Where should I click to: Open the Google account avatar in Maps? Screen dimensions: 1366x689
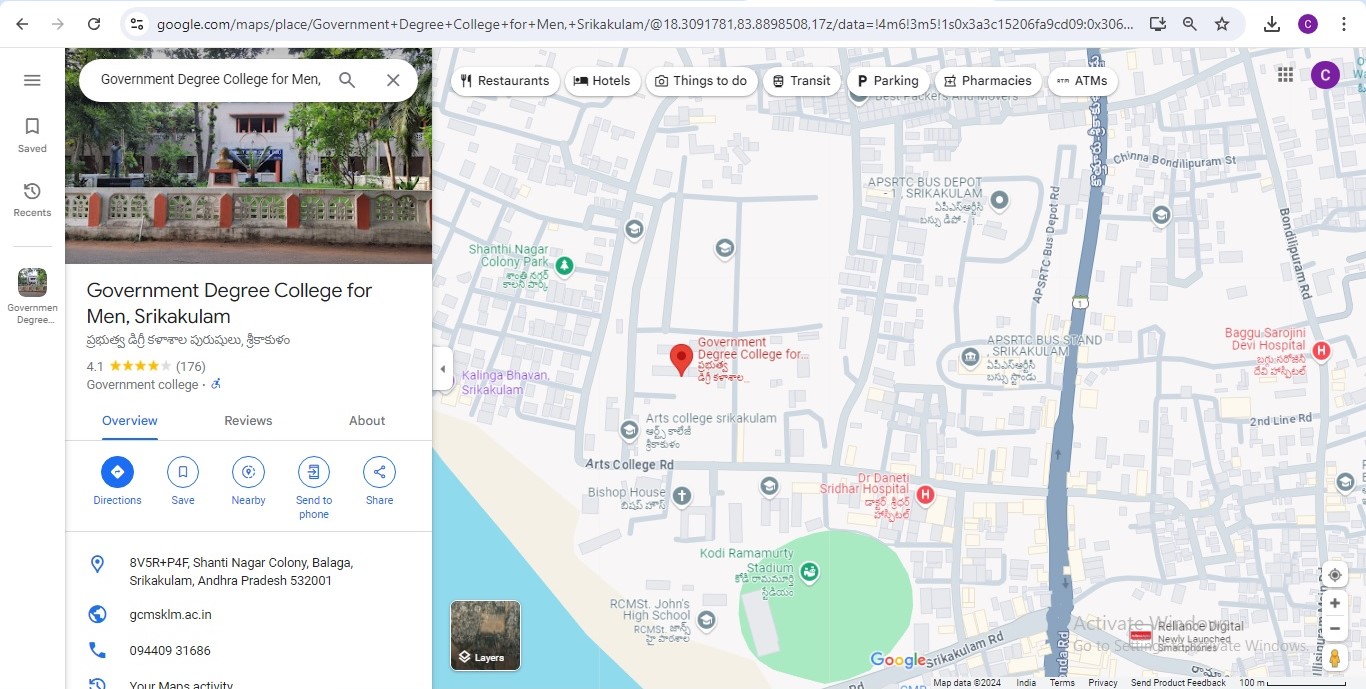(1325, 74)
